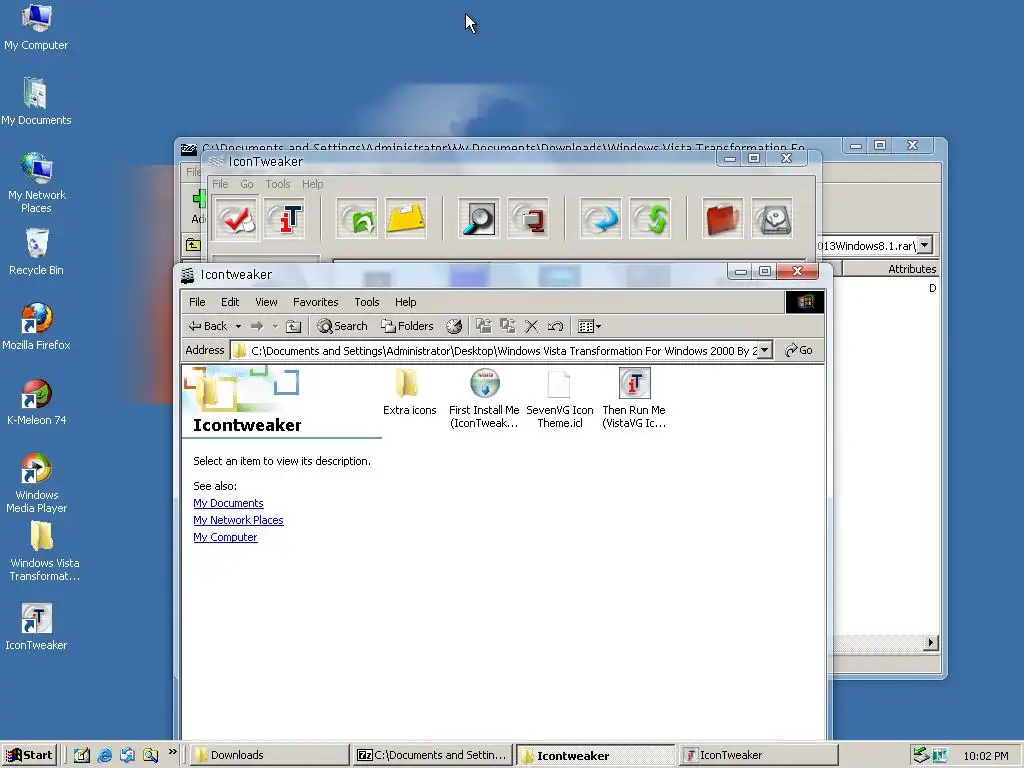The width and height of the screenshot is (1024, 768).
Task: Select the IconTweaker desktop shortcut
Action: click(x=36, y=627)
